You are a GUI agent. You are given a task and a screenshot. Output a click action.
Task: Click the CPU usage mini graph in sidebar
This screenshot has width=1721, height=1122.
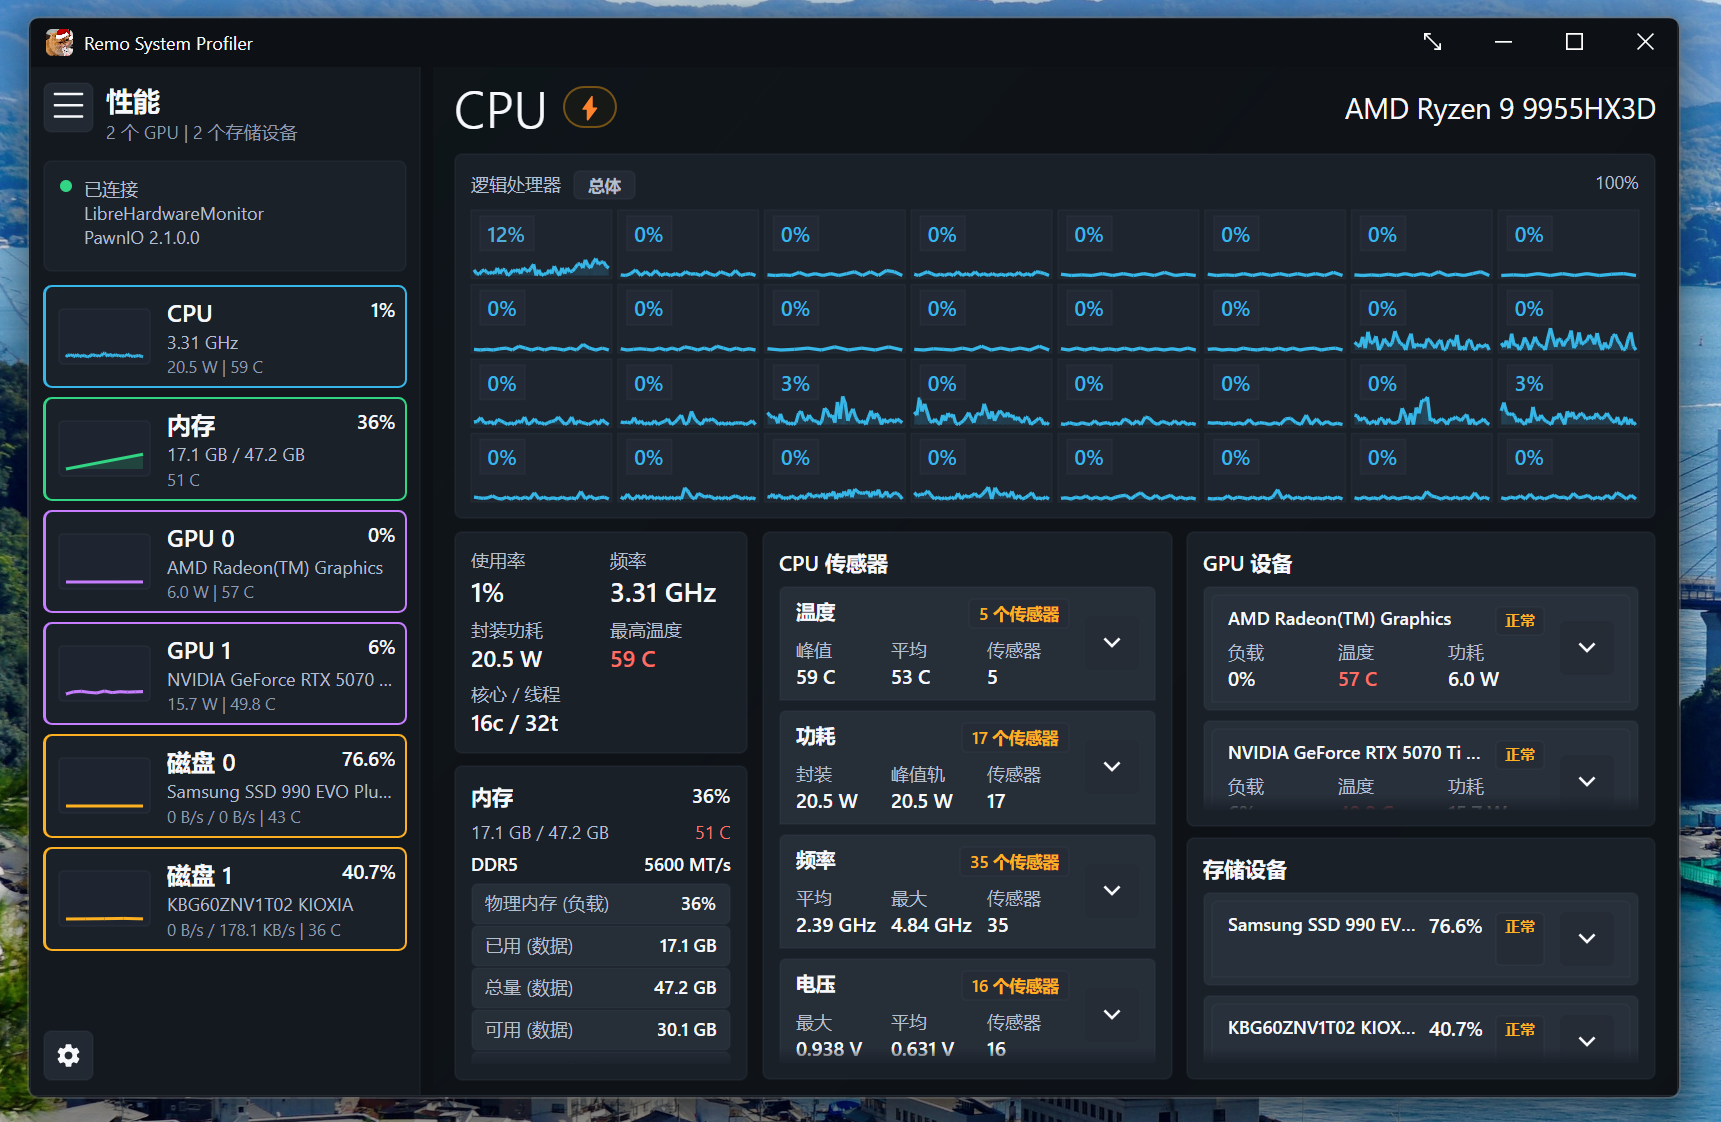(105, 337)
